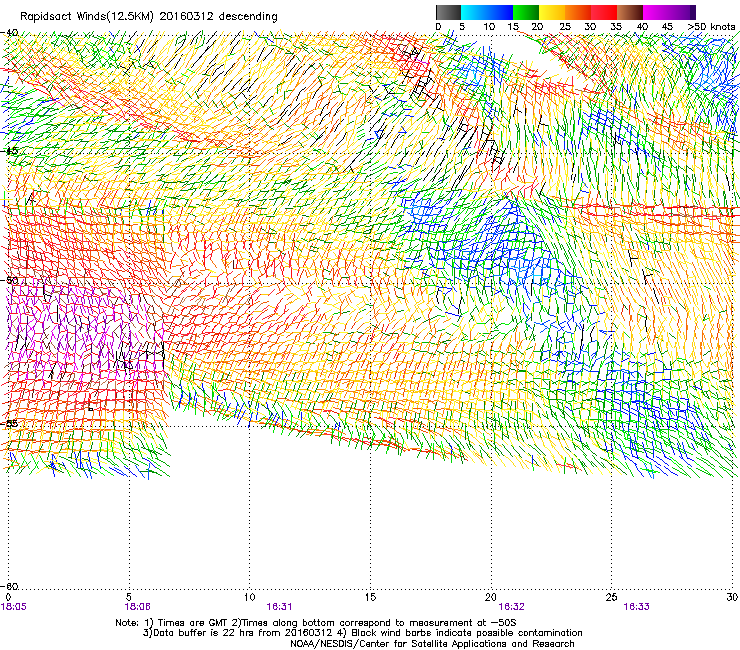Click the 'Times are GMT' note line
Image resolution: width=740 pixels, height=650 pixels.
316,623
